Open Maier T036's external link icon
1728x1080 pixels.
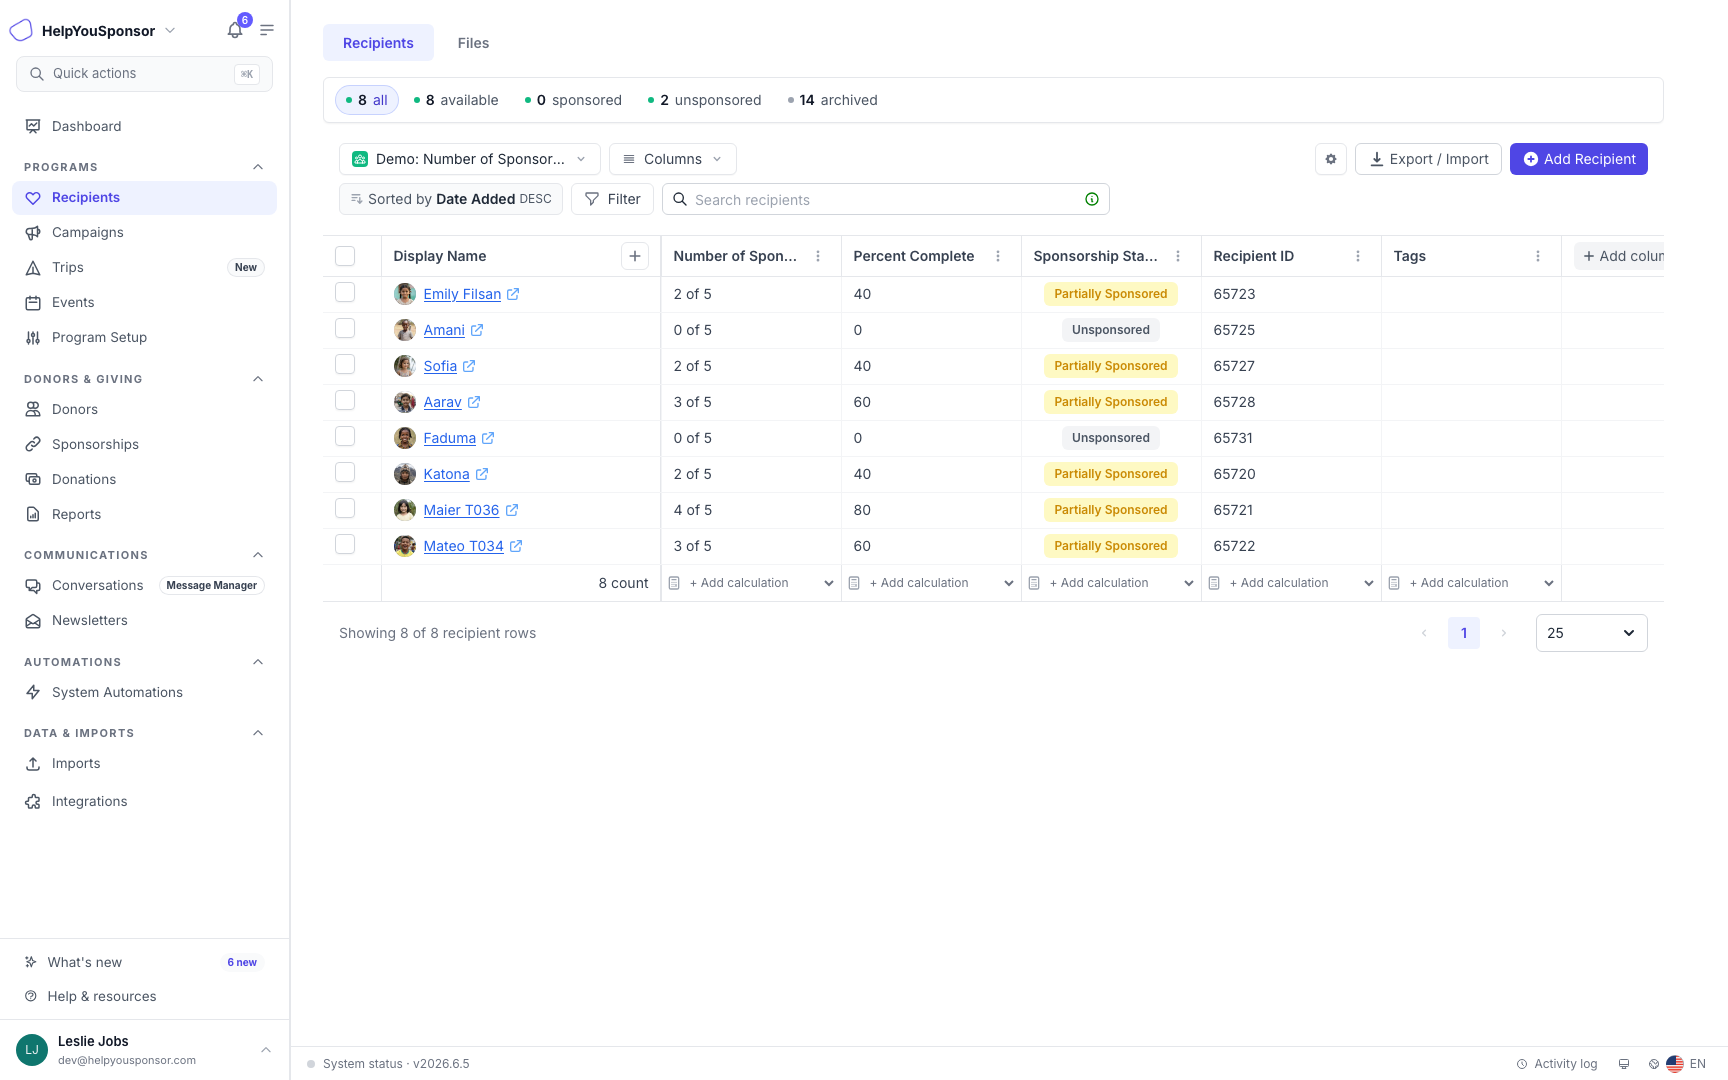512,510
